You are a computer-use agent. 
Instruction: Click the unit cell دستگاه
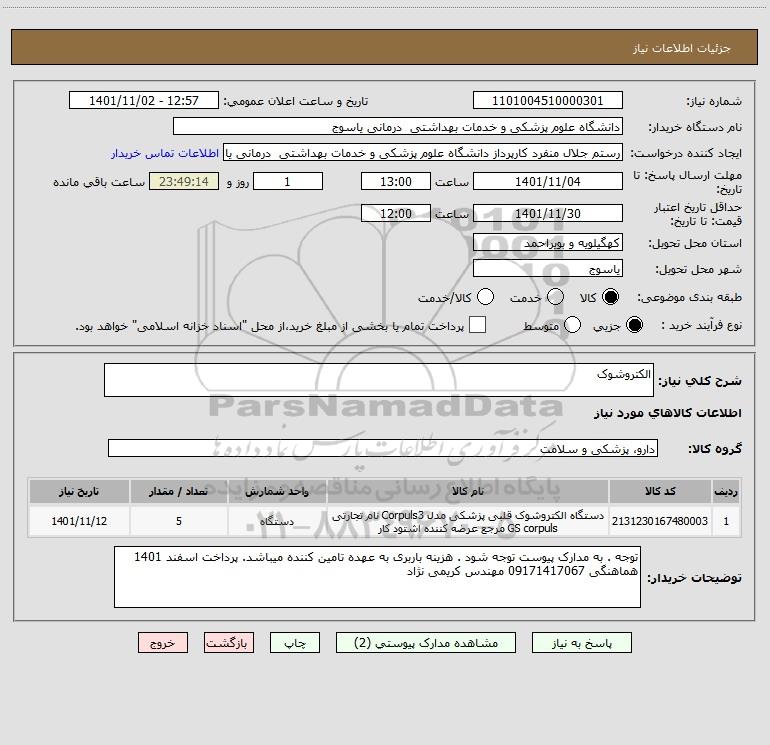(x=277, y=521)
